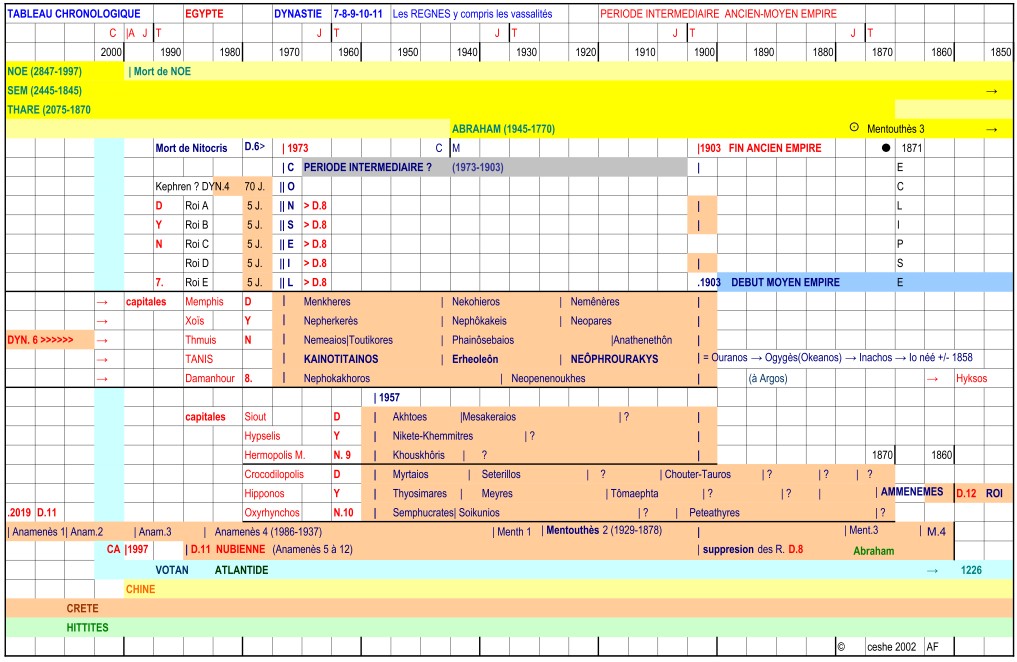Select the "Neopares" king name

click(x=591, y=321)
